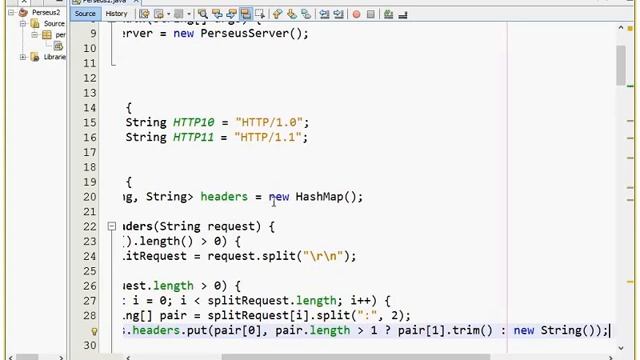Toggle highlight search results

click(246, 14)
